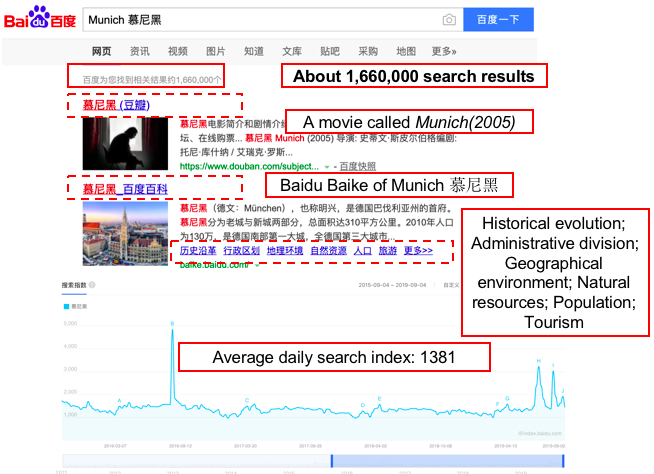654x474 pixels.
Task: Open the 人口 sublink
Action: (x=362, y=250)
